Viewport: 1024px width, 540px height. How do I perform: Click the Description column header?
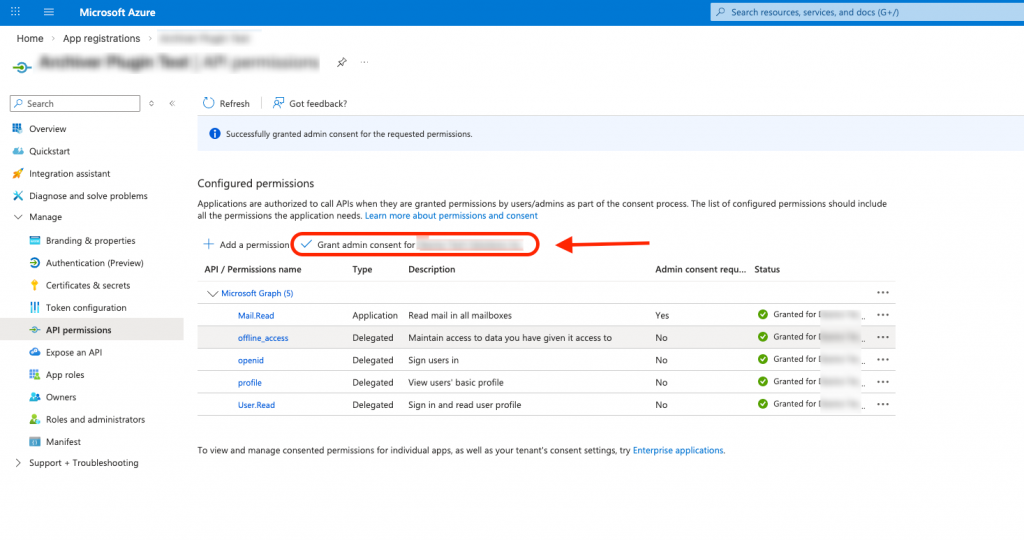click(x=432, y=269)
